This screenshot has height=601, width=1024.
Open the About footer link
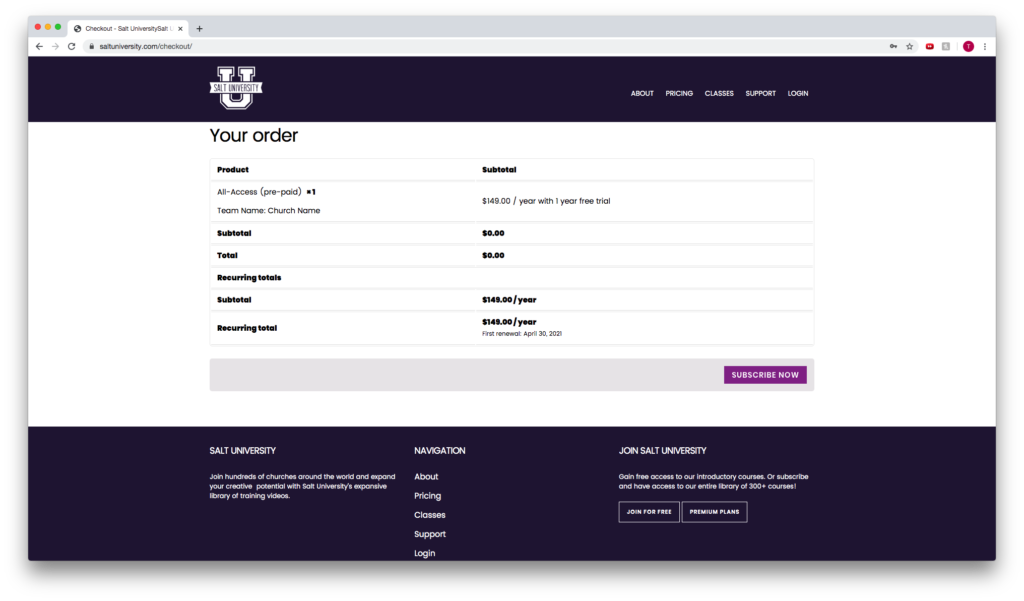[426, 477]
